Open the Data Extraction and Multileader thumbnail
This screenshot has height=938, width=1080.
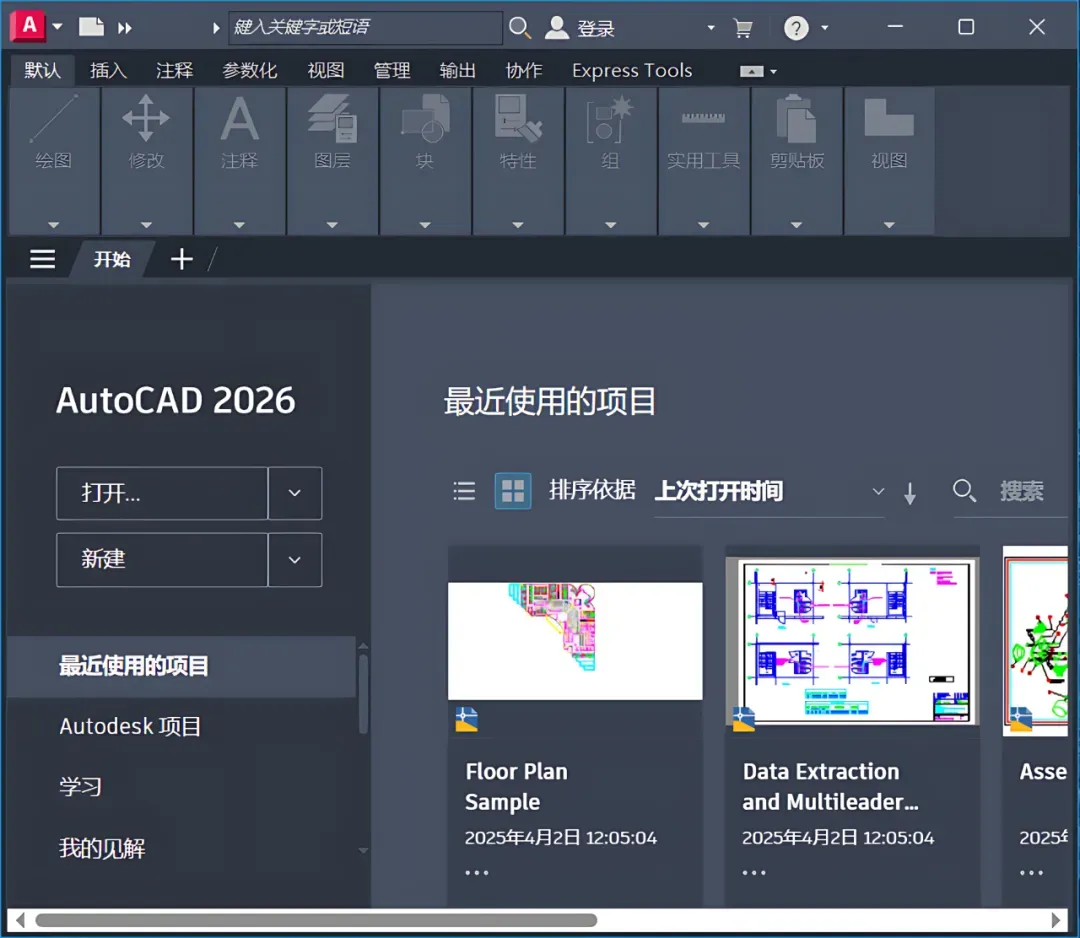pos(853,640)
